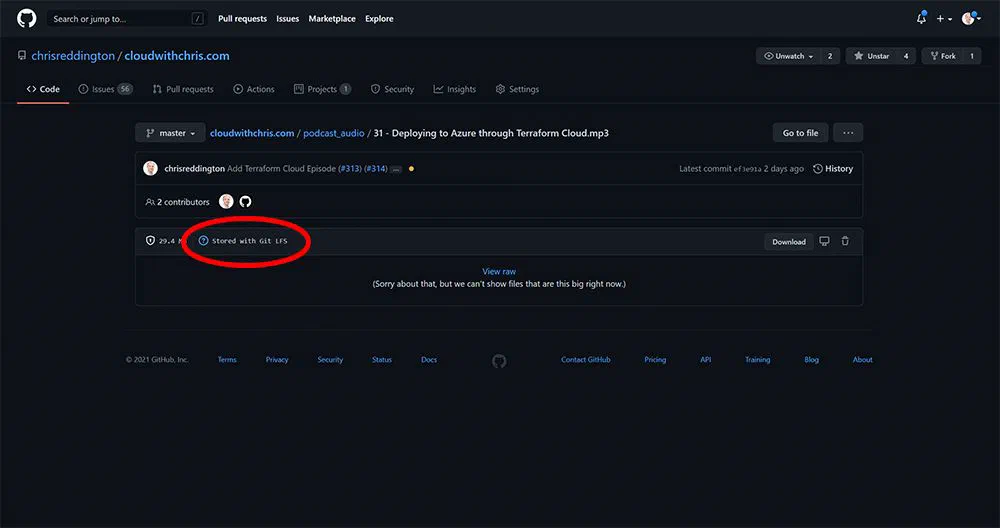1000x528 pixels.
Task: Open Issues in top navigation
Action: tap(288, 18)
